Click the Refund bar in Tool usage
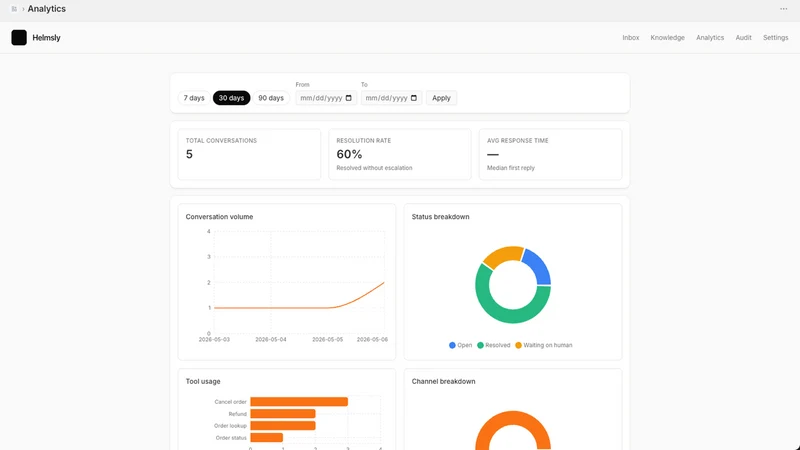800x450 pixels. pos(283,414)
